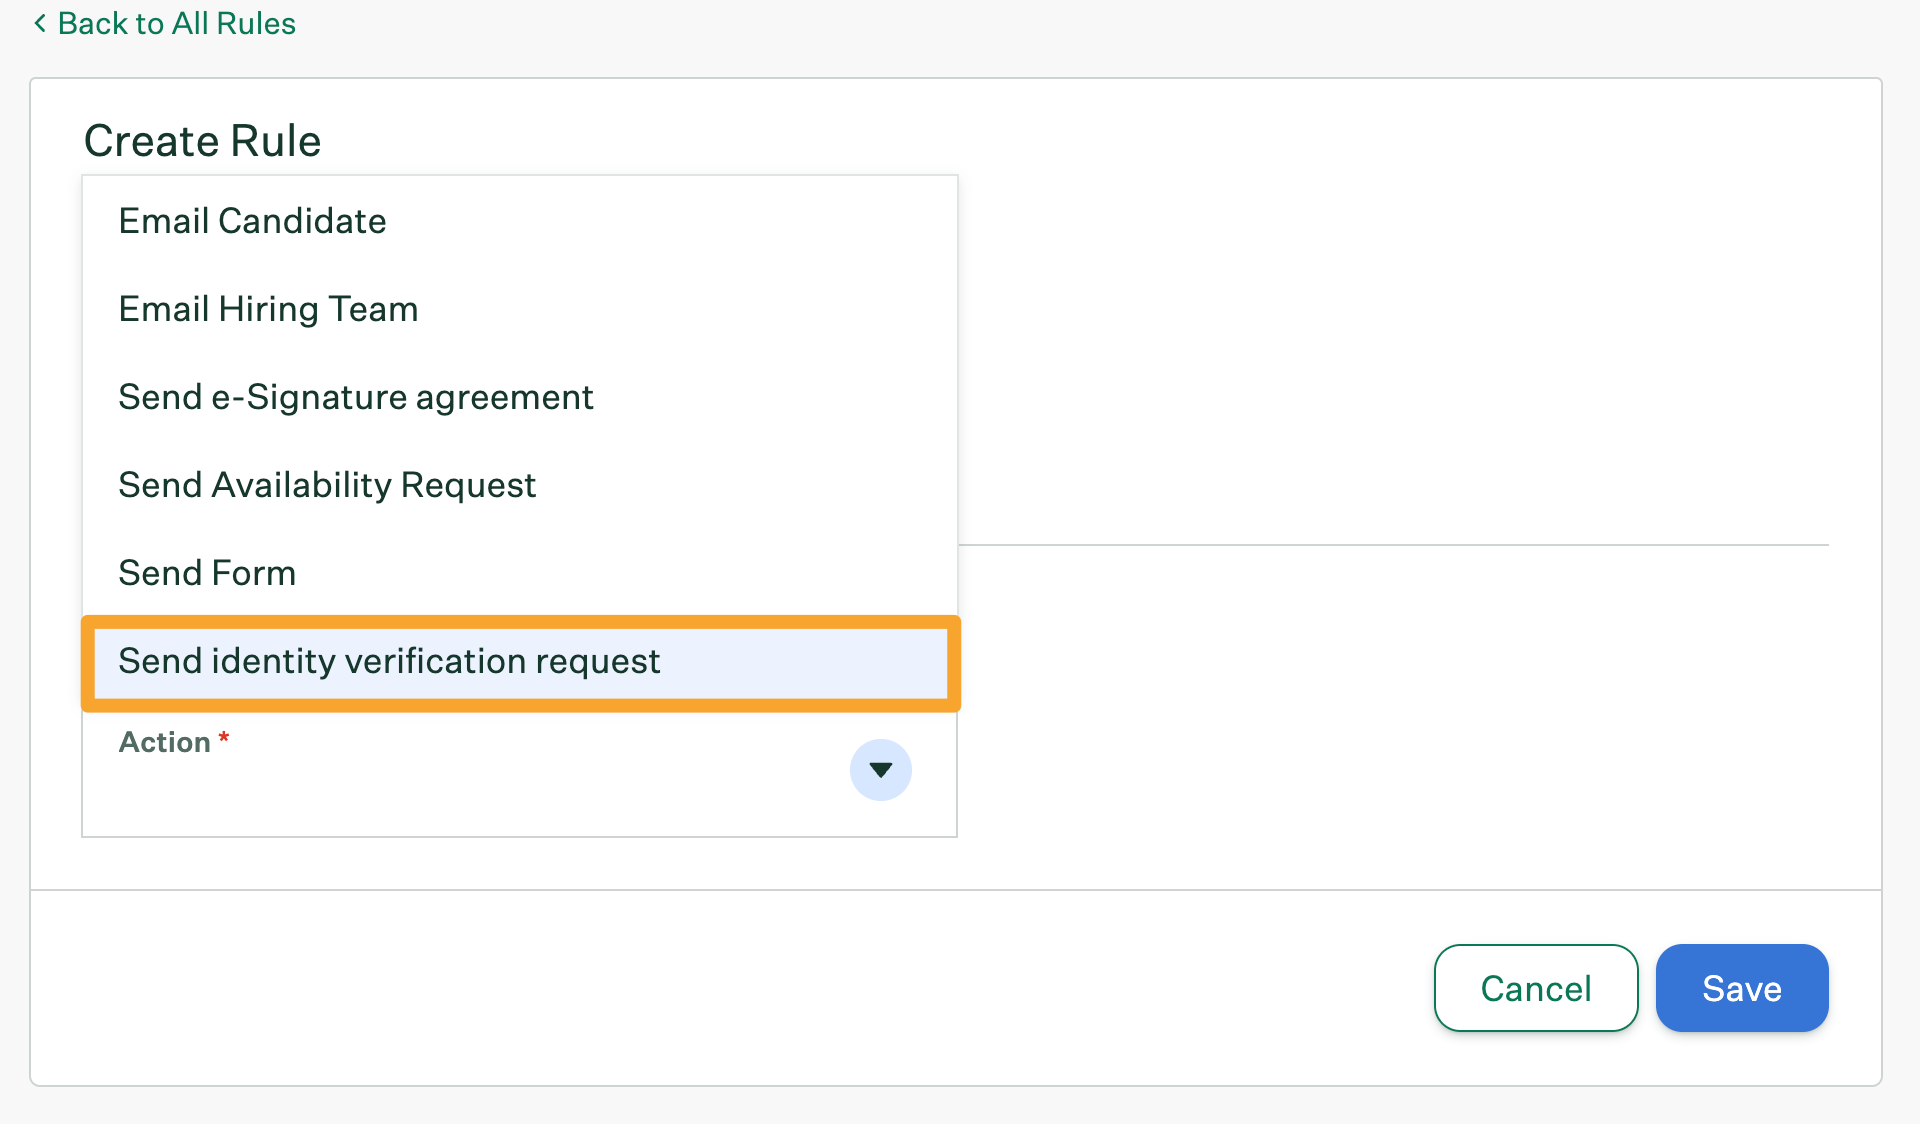The image size is (1920, 1124).
Task: Click the Create Rule heading
Action: point(202,141)
